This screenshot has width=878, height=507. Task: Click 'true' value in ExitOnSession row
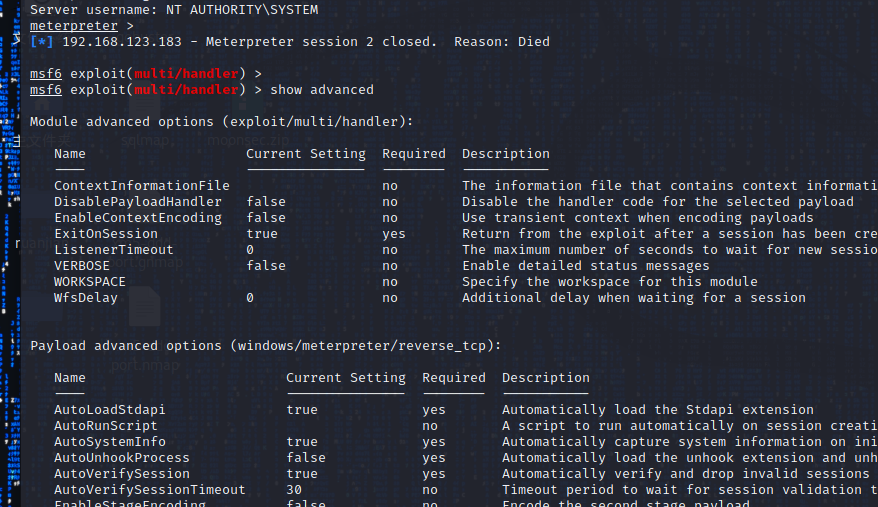pyautogui.click(x=262, y=234)
